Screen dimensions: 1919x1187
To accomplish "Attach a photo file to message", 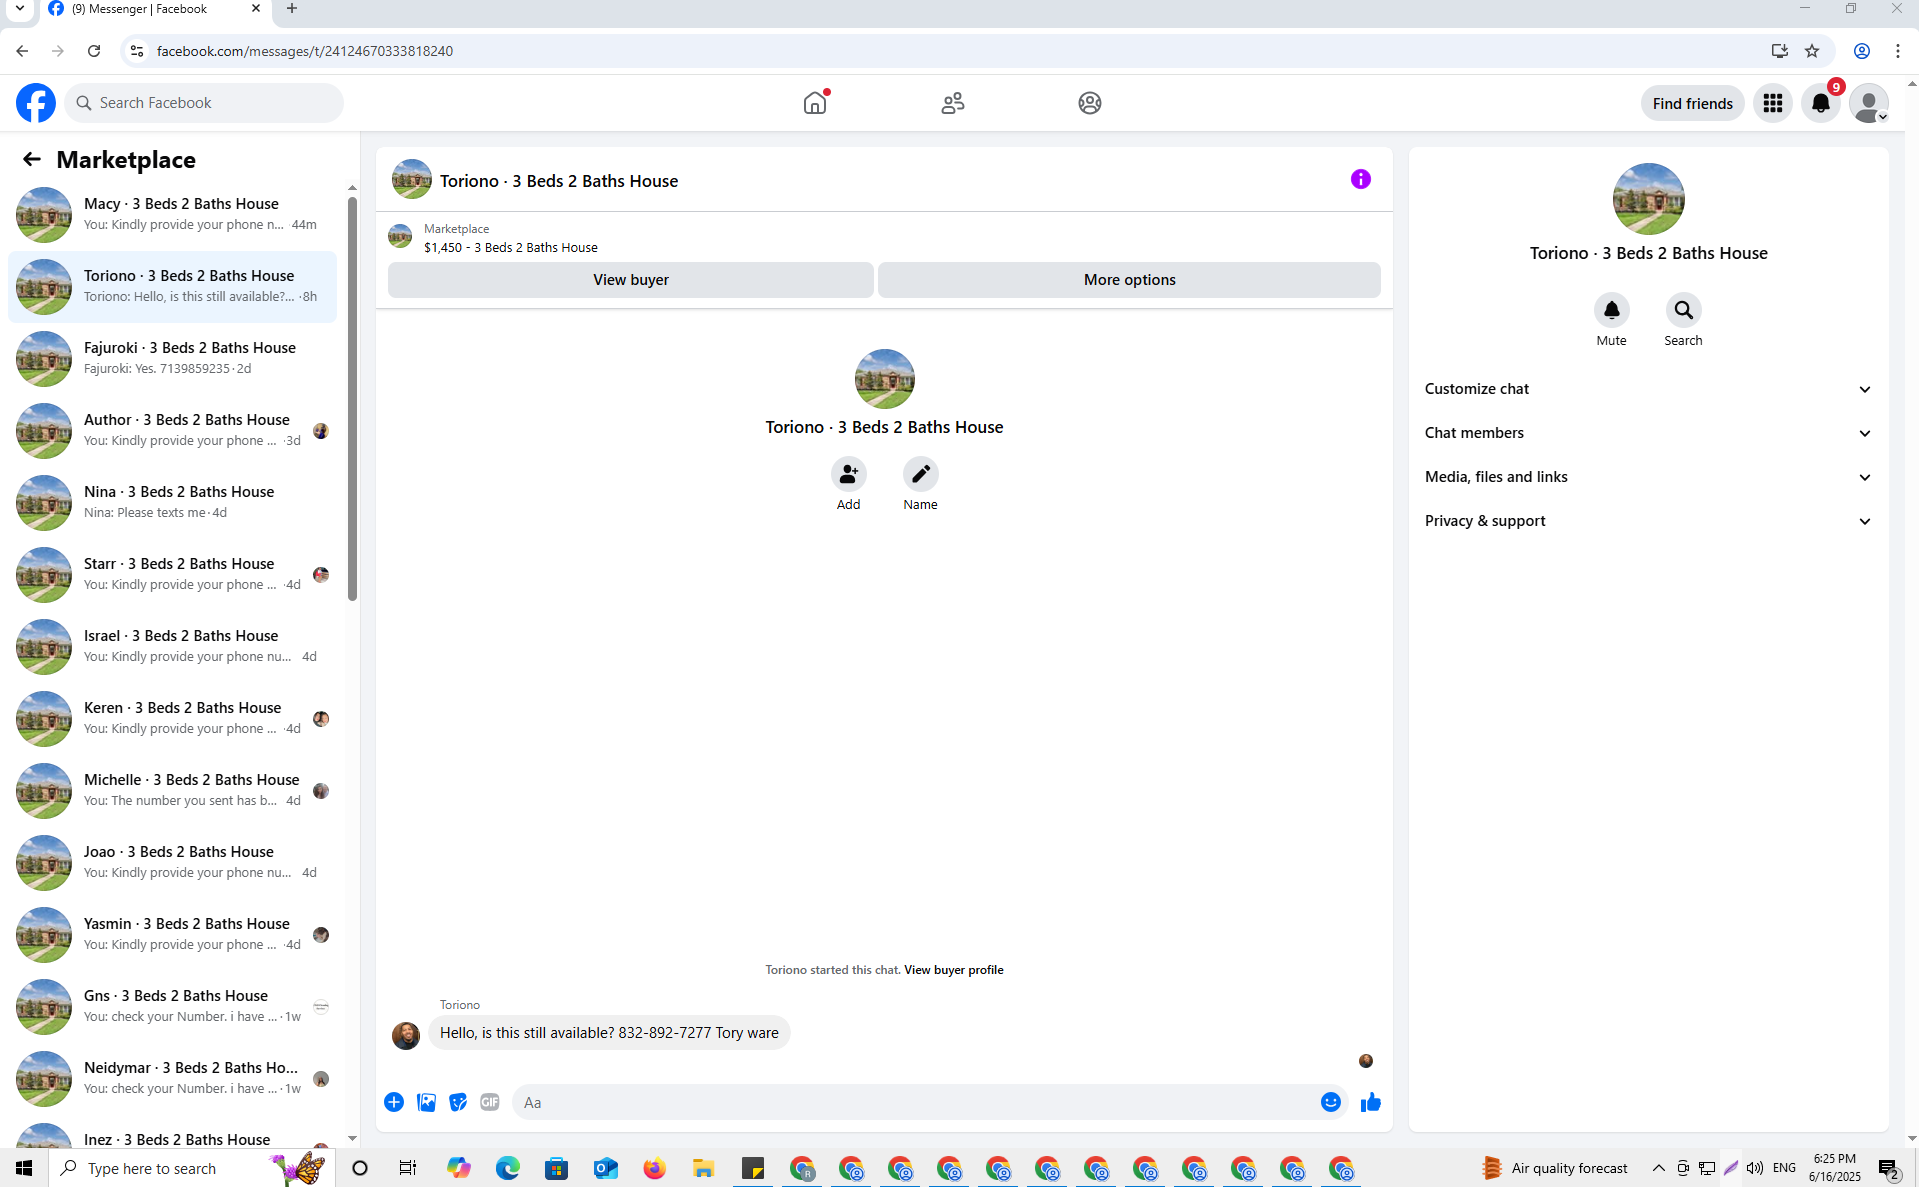I will click(x=426, y=1102).
